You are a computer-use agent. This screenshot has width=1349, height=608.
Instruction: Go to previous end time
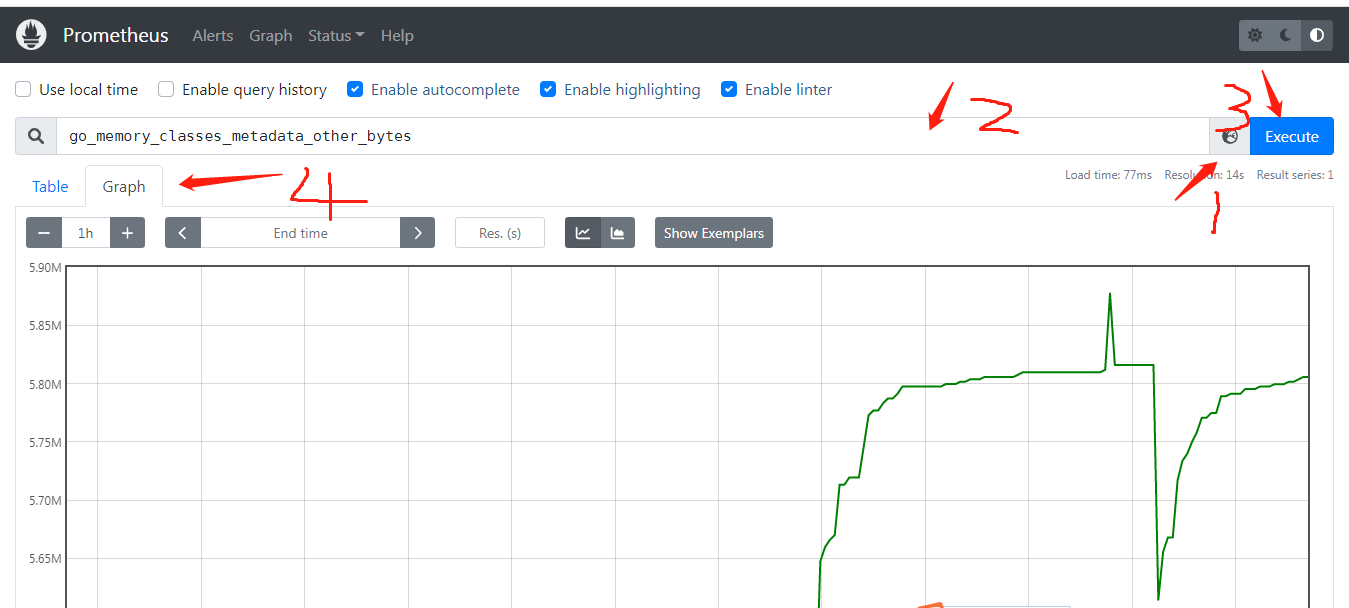point(183,233)
